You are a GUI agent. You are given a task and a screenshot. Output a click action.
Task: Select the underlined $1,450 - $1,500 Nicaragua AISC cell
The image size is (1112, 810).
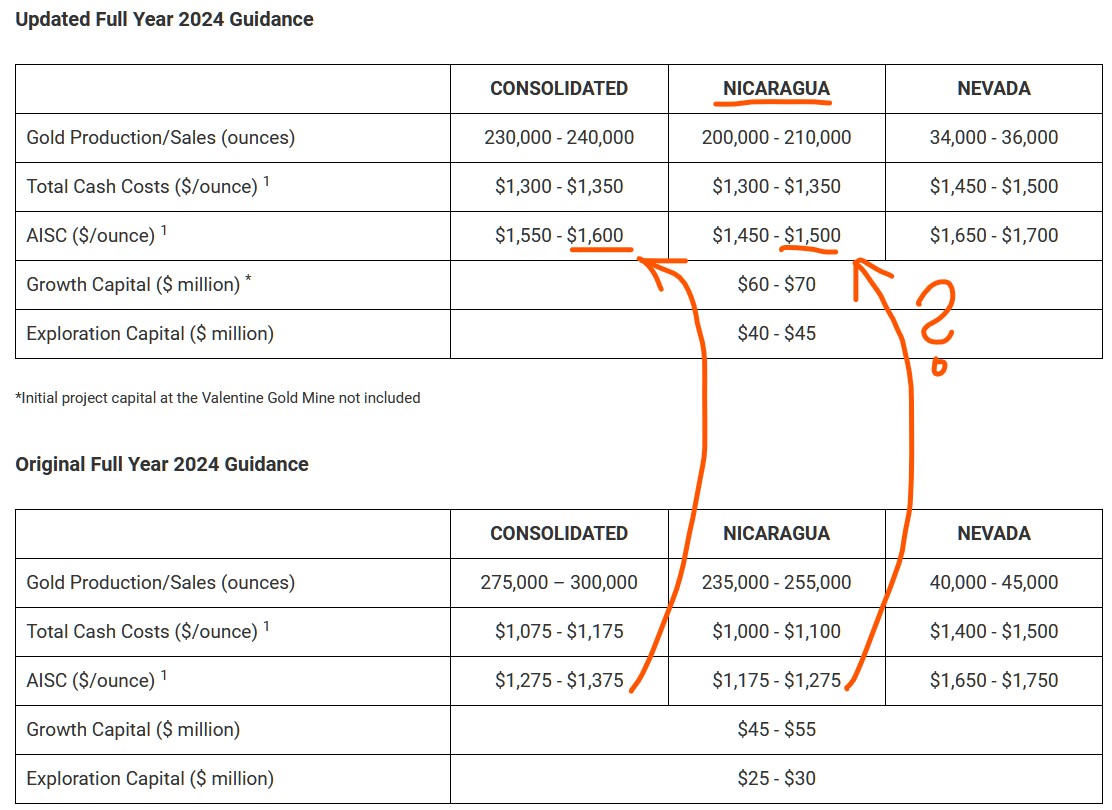click(x=776, y=235)
